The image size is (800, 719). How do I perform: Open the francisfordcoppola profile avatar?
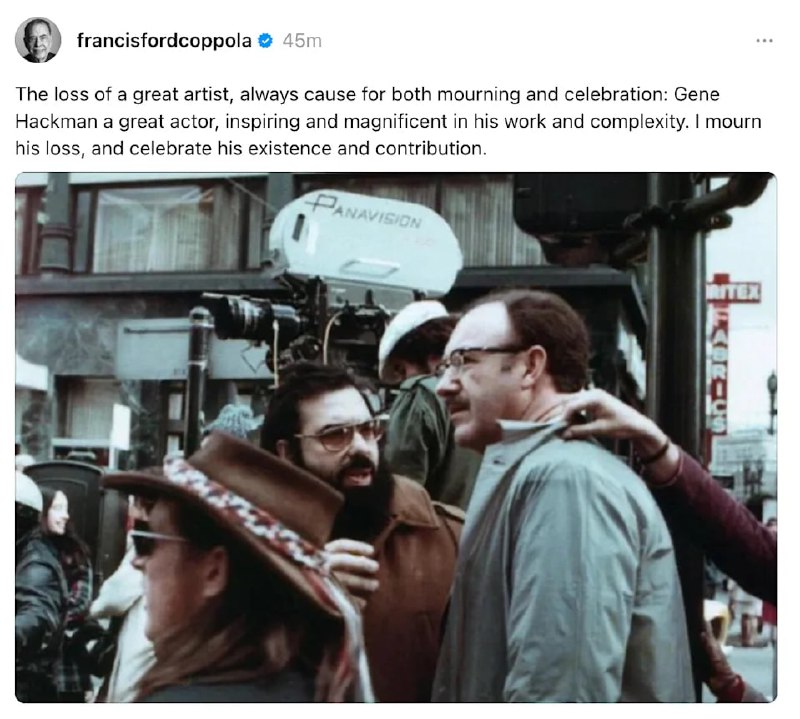38,40
